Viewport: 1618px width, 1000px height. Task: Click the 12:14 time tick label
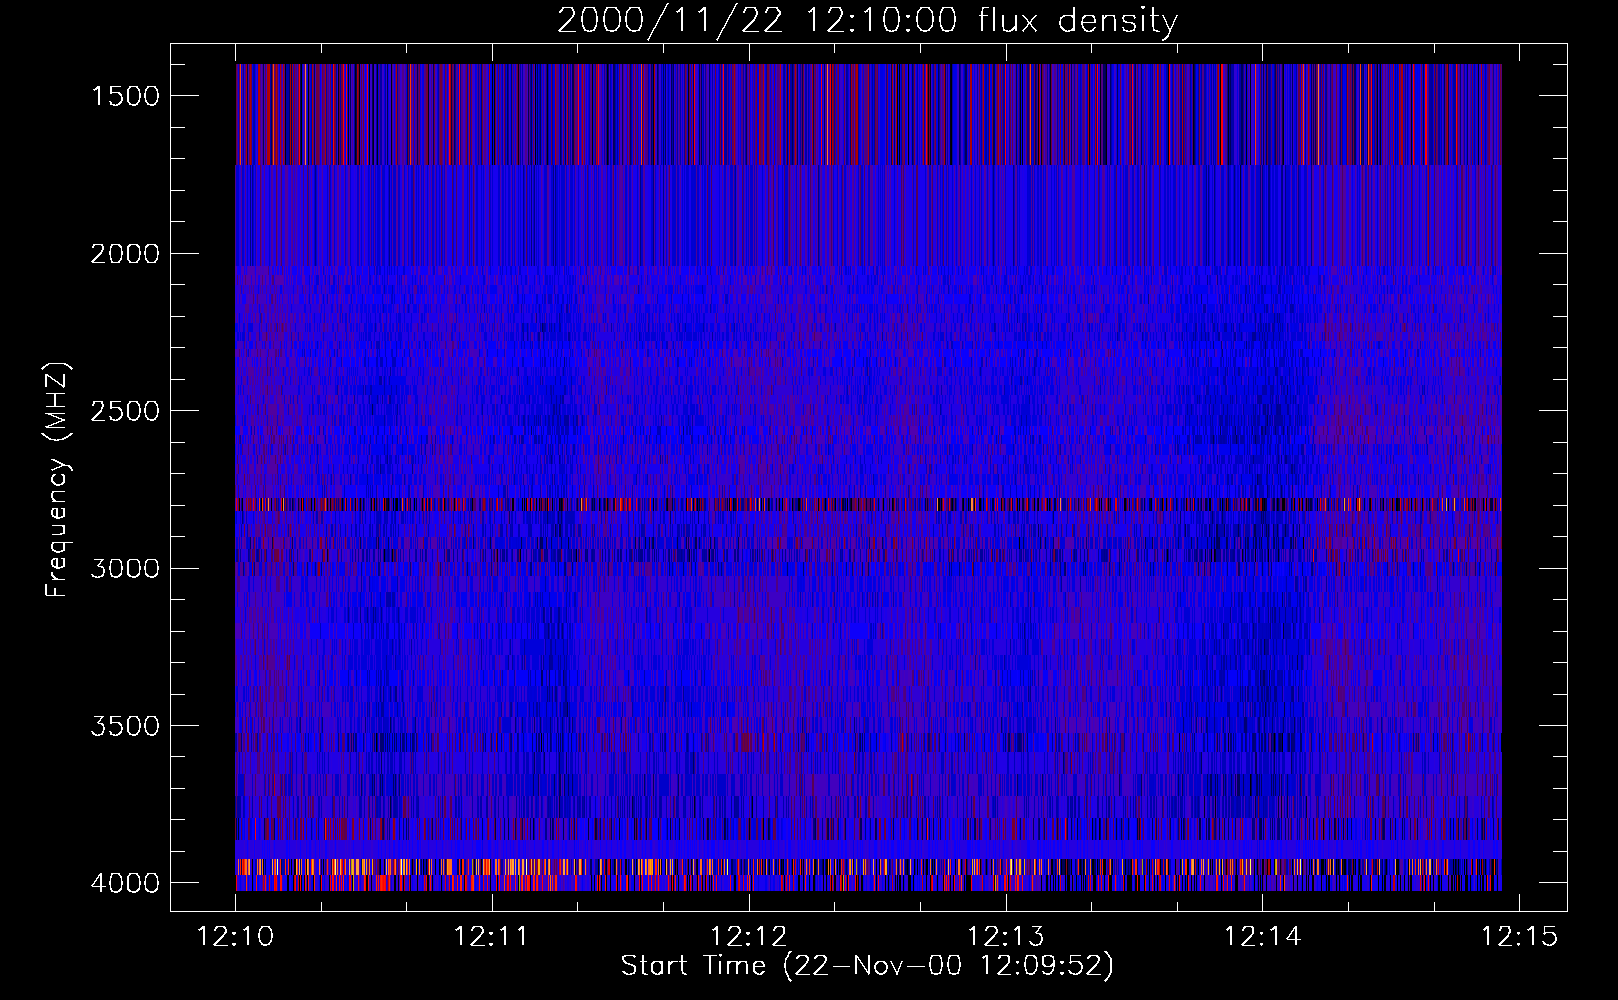1262,937
